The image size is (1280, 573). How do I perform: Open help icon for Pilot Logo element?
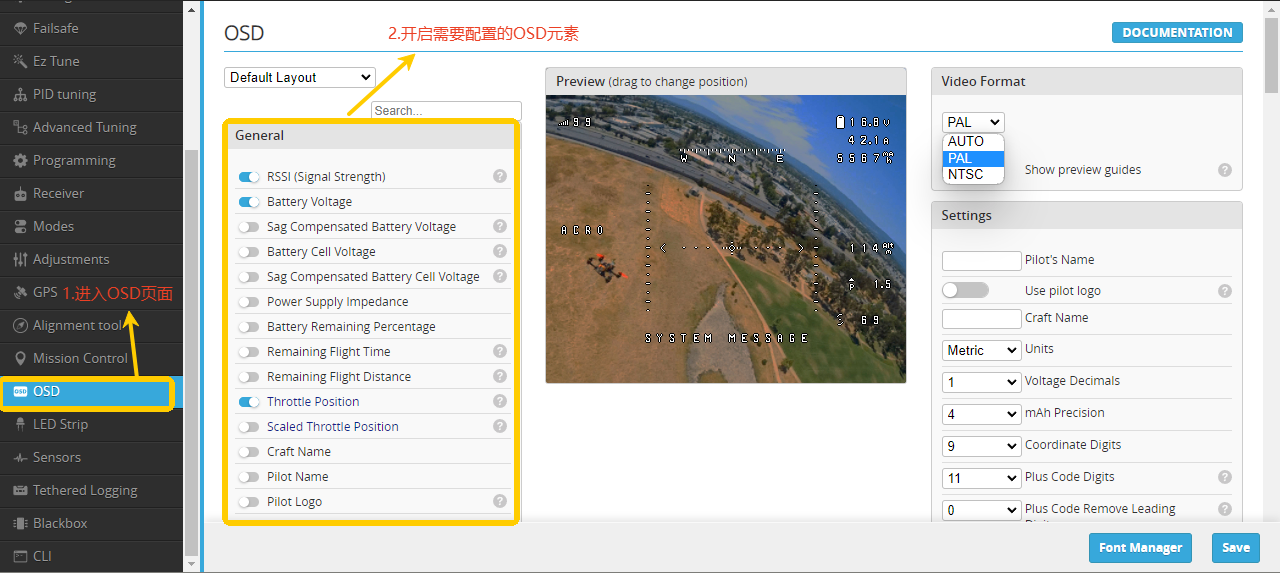pos(500,501)
